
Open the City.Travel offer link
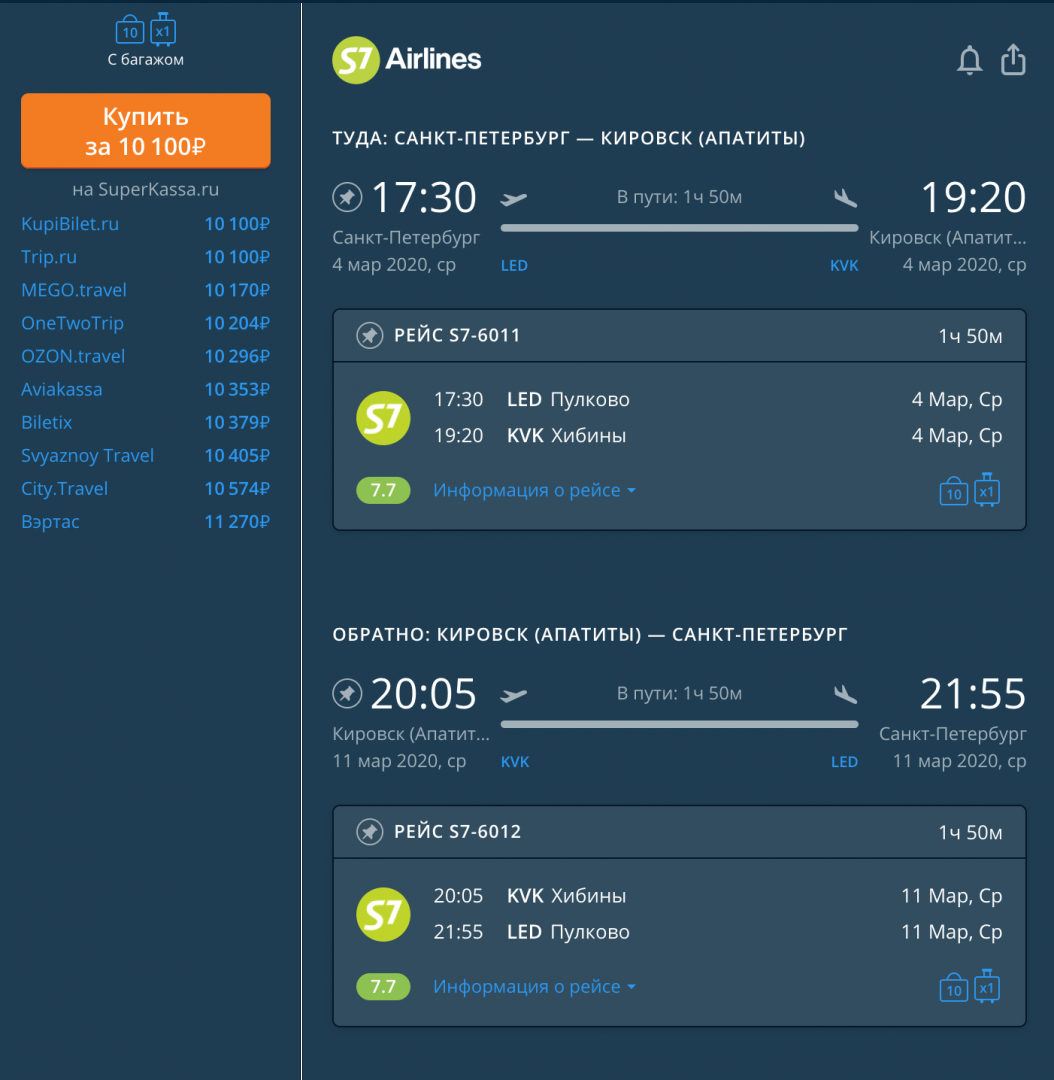click(65, 488)
